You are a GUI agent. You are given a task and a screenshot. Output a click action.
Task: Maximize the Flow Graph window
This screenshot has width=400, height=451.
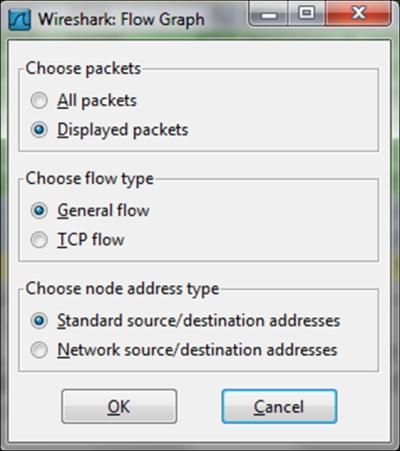(306, 14)
